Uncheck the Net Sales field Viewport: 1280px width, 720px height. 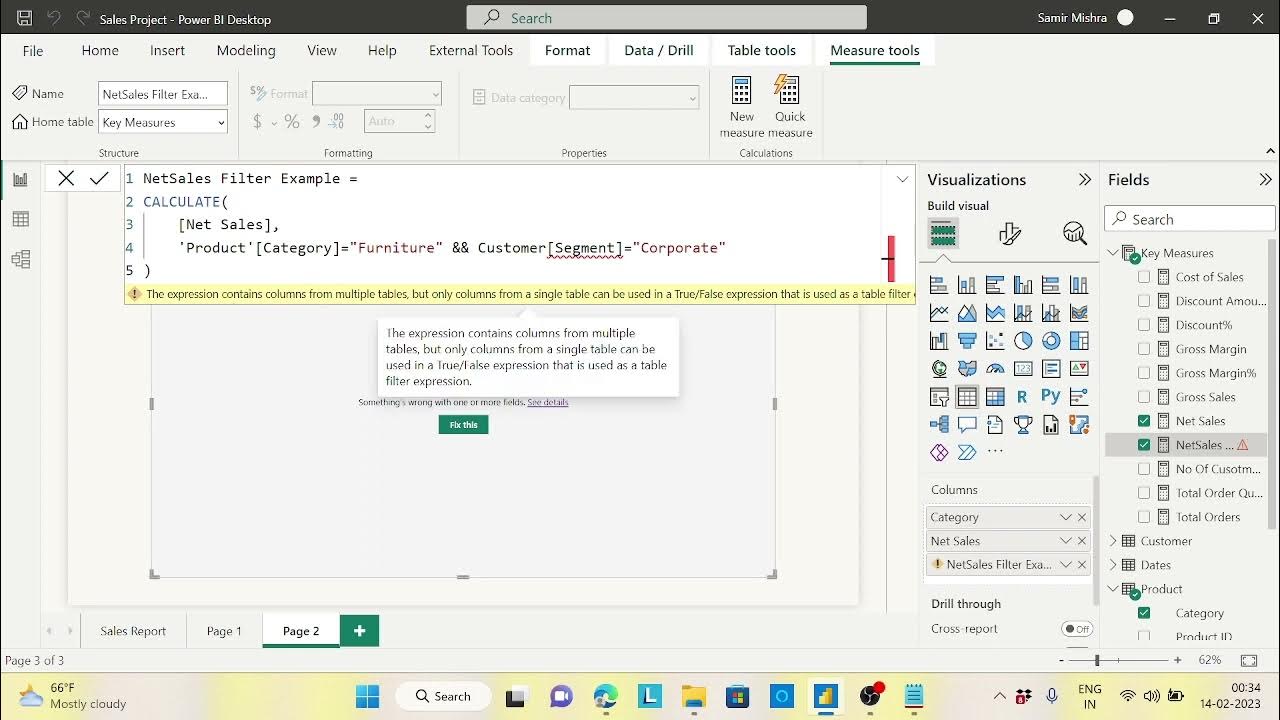1144,421
